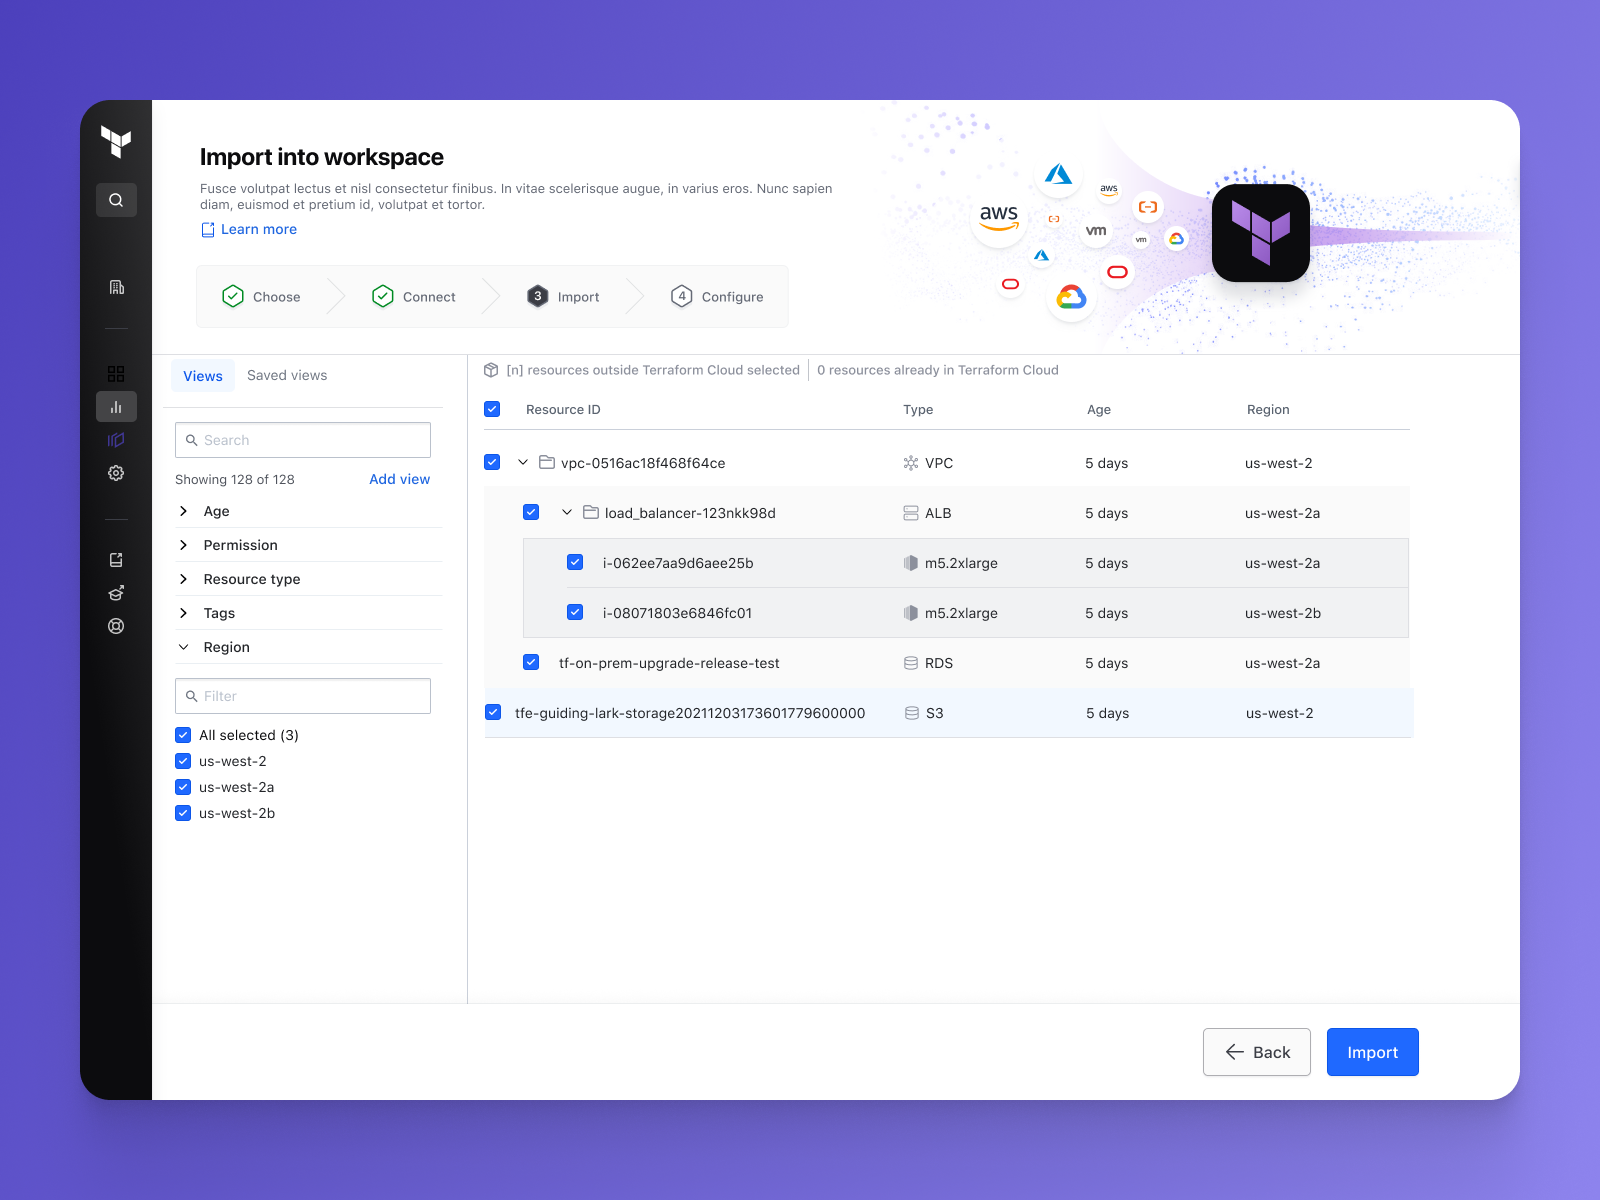This screenshot has width=1600, height=1200.
Task: Collapse the Region filter section
Action: [x=184, y=646]
